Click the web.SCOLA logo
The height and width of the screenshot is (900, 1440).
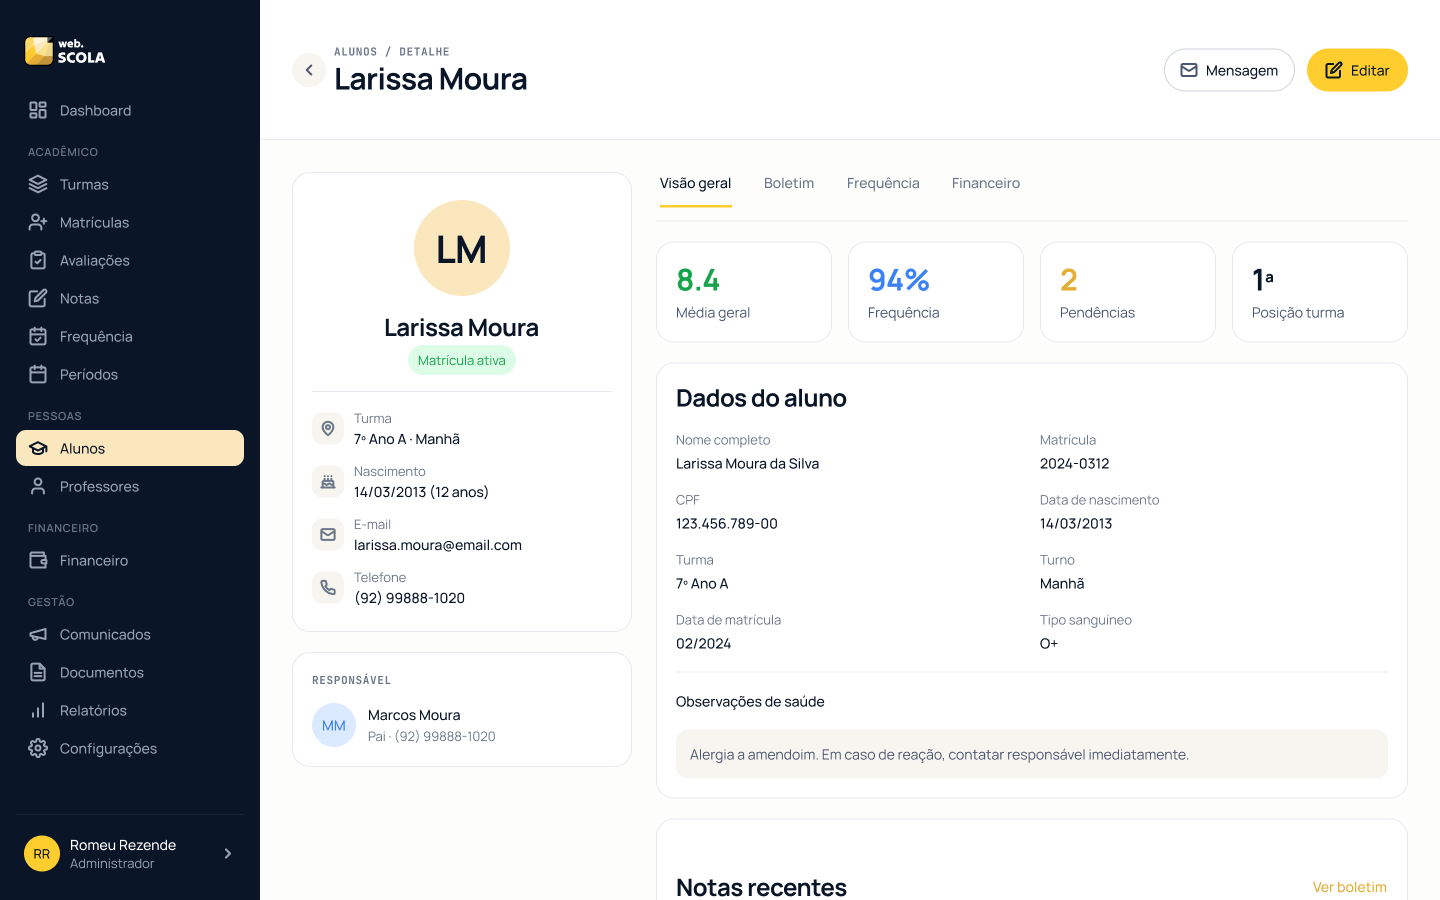[x=65, y=51]
